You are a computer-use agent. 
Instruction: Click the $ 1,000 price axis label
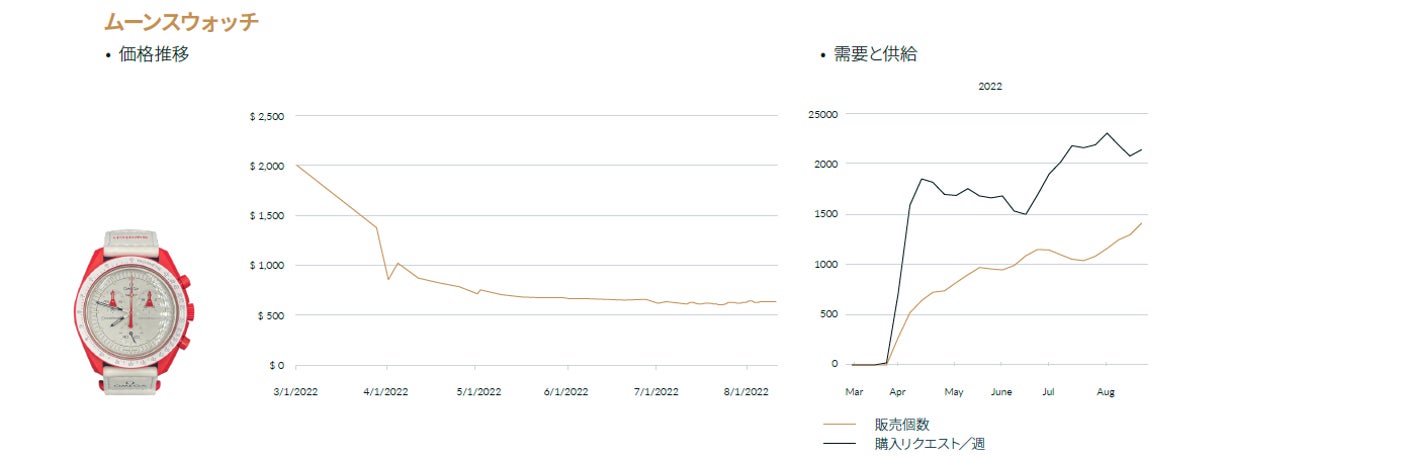[x=267, y=266]
